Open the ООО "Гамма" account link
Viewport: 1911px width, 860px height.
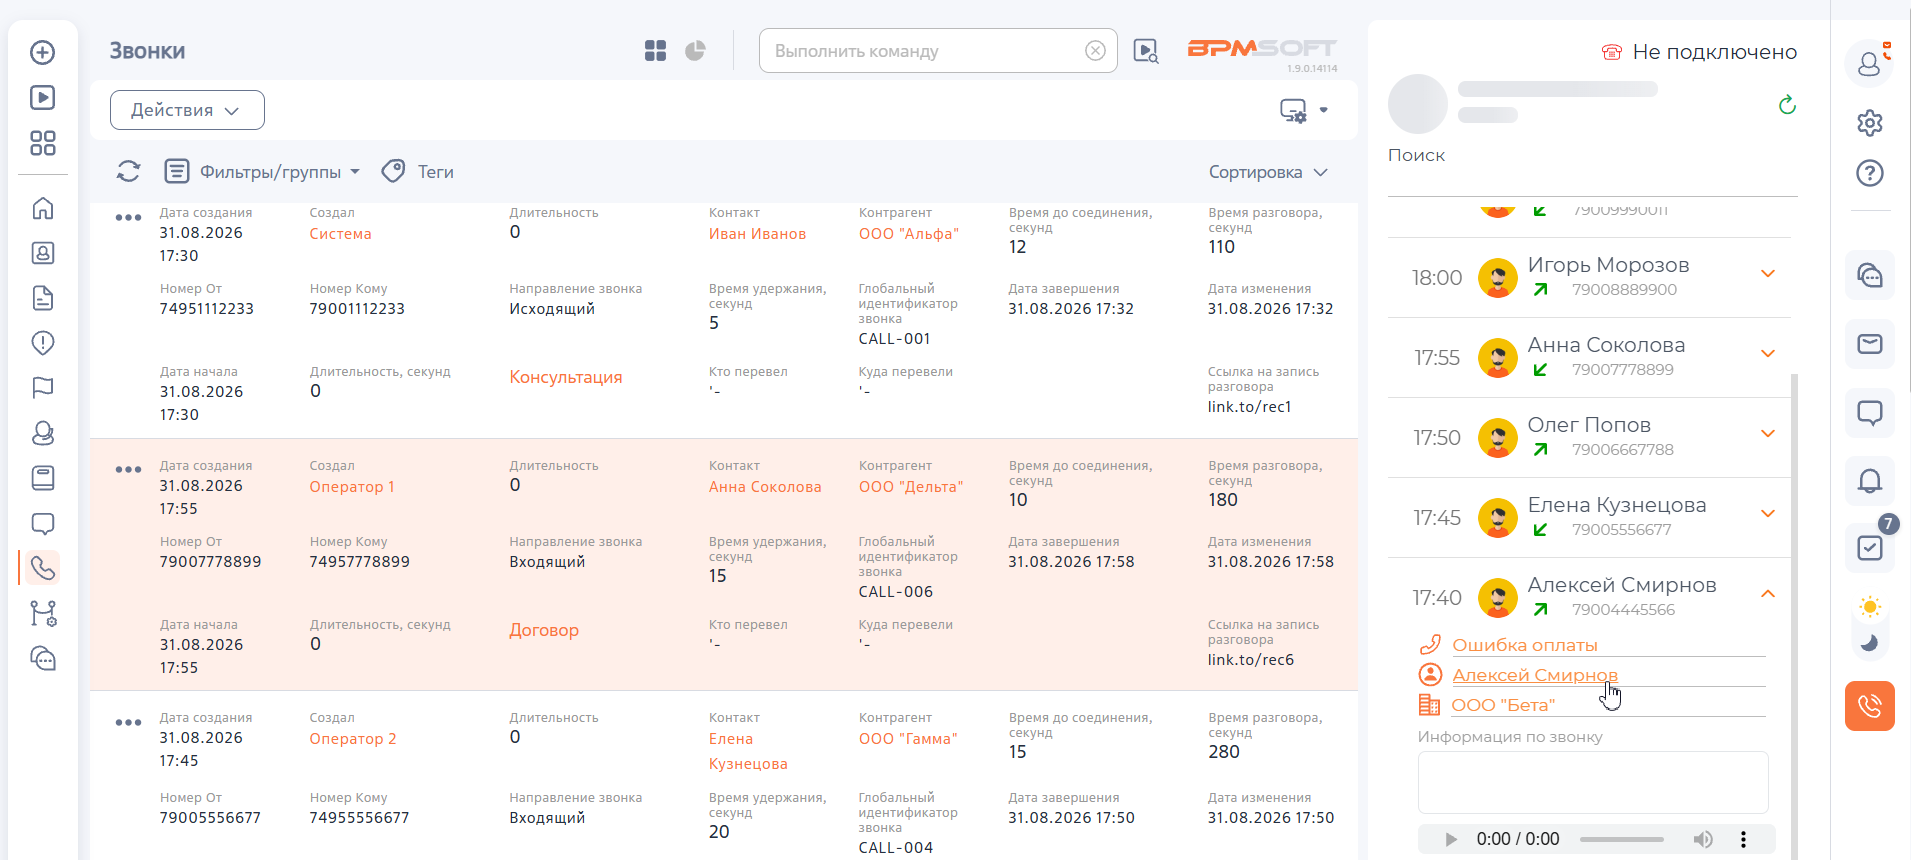908,739
